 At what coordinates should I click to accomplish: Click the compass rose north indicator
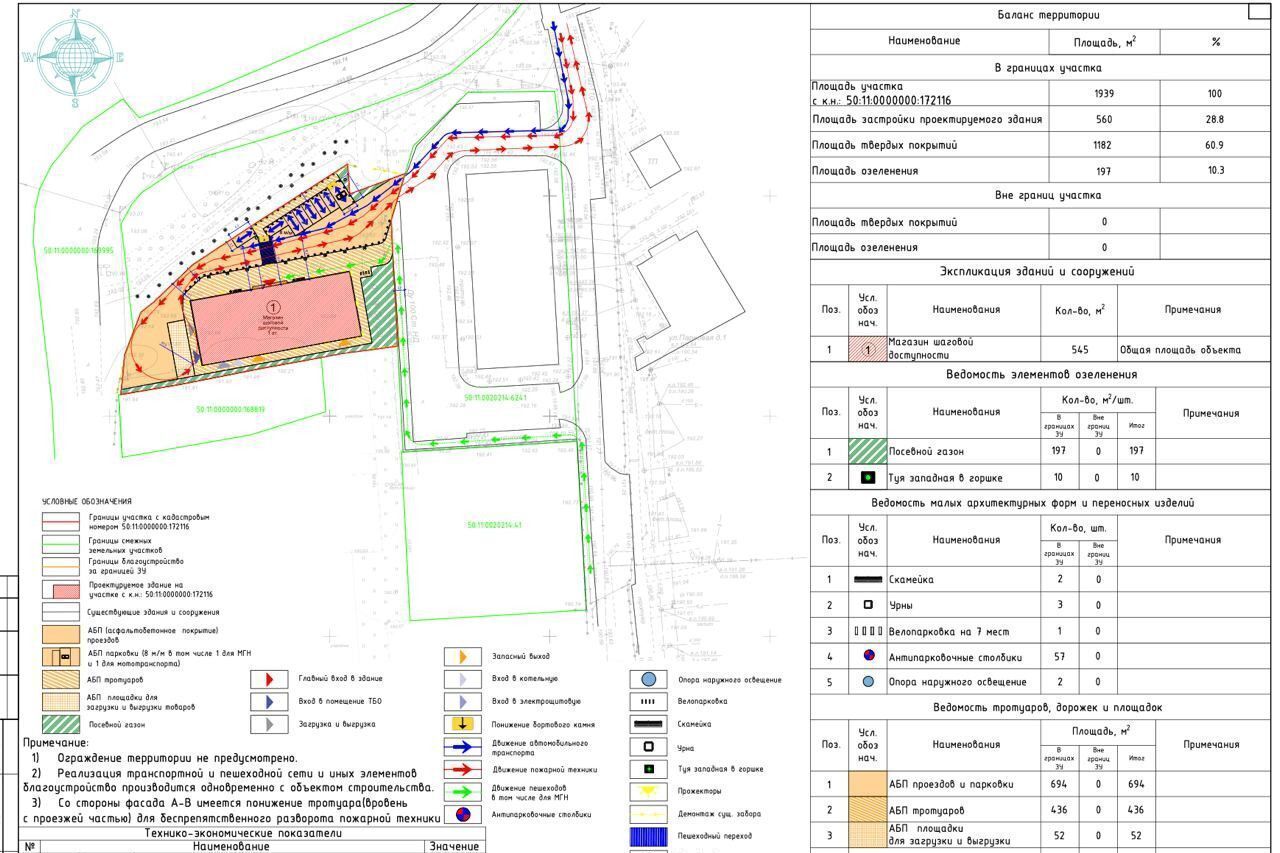(x=76, y=15)
